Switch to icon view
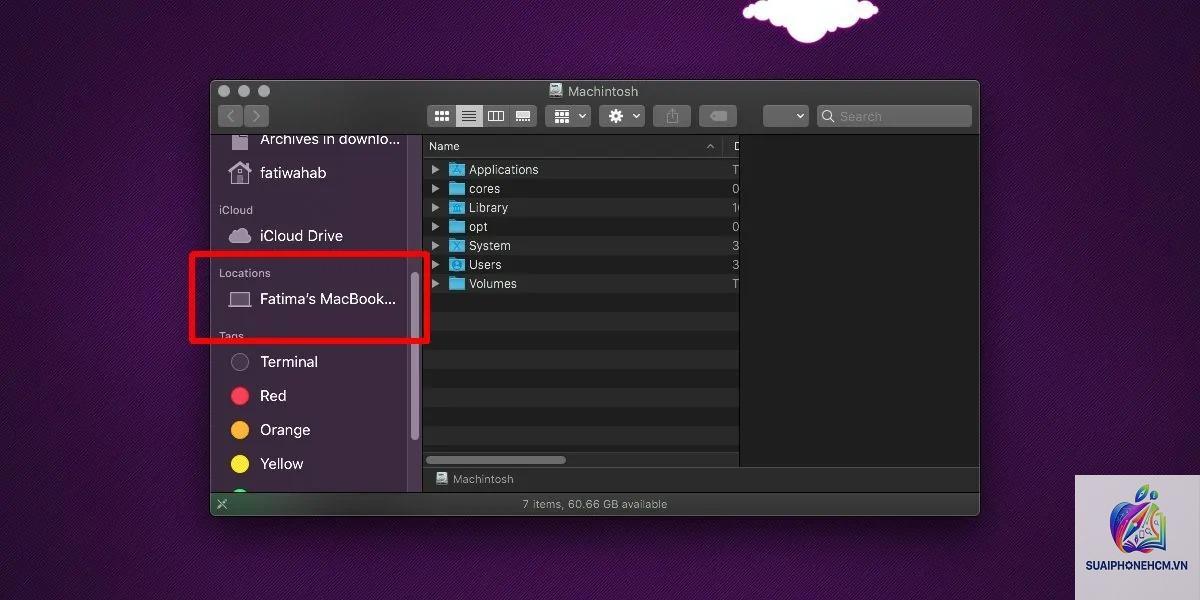Screen dimensions: 1200x600 441,116
